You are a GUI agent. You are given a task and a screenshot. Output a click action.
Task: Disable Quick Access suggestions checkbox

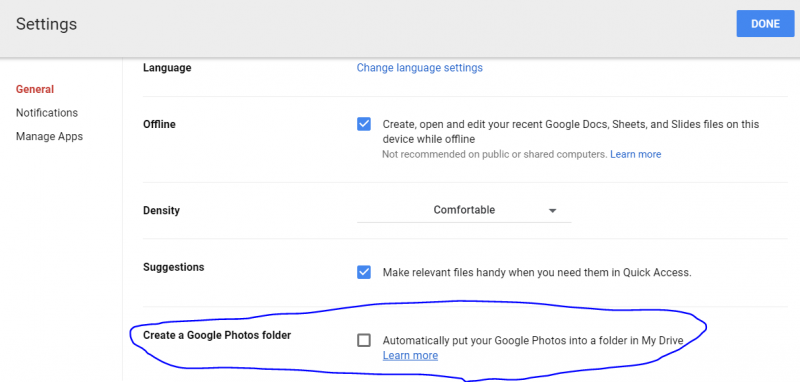tap(364, 272)
